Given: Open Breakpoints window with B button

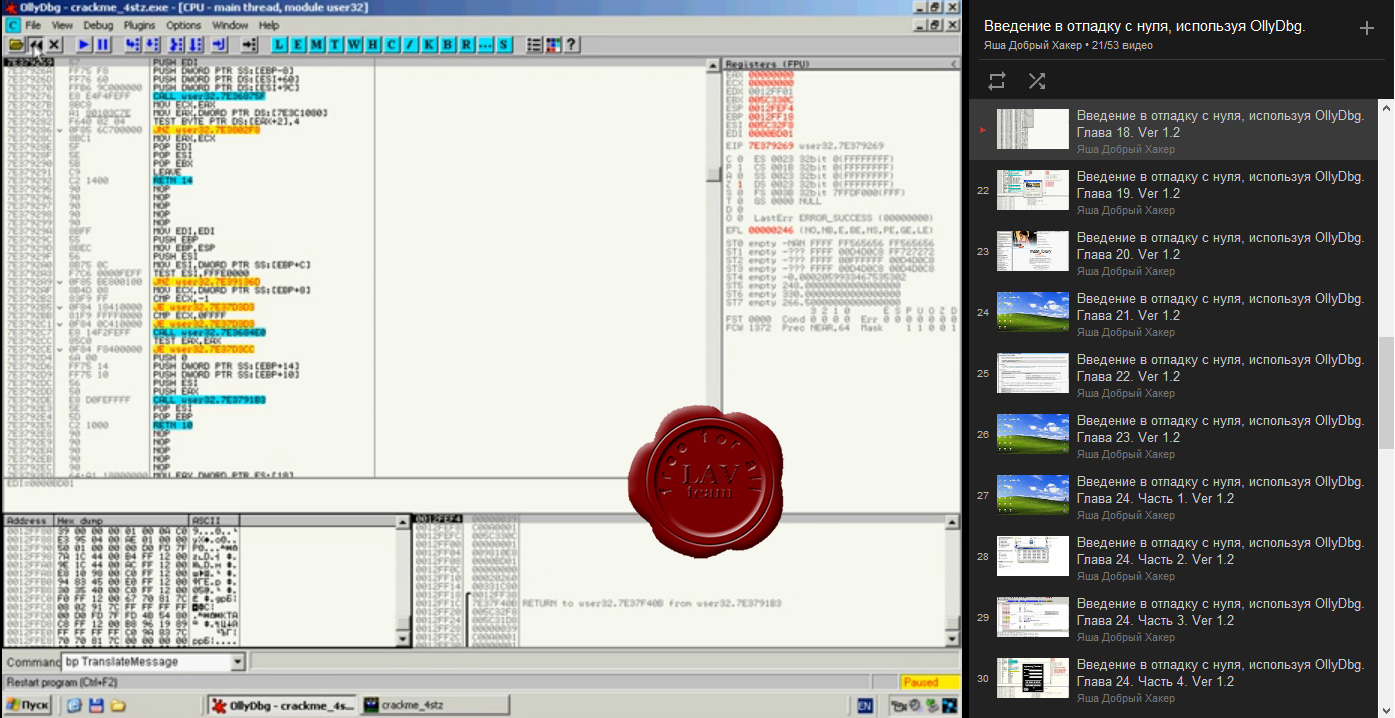Looking at the screenshot, I should pyautogui.click(x=447, y=44).
